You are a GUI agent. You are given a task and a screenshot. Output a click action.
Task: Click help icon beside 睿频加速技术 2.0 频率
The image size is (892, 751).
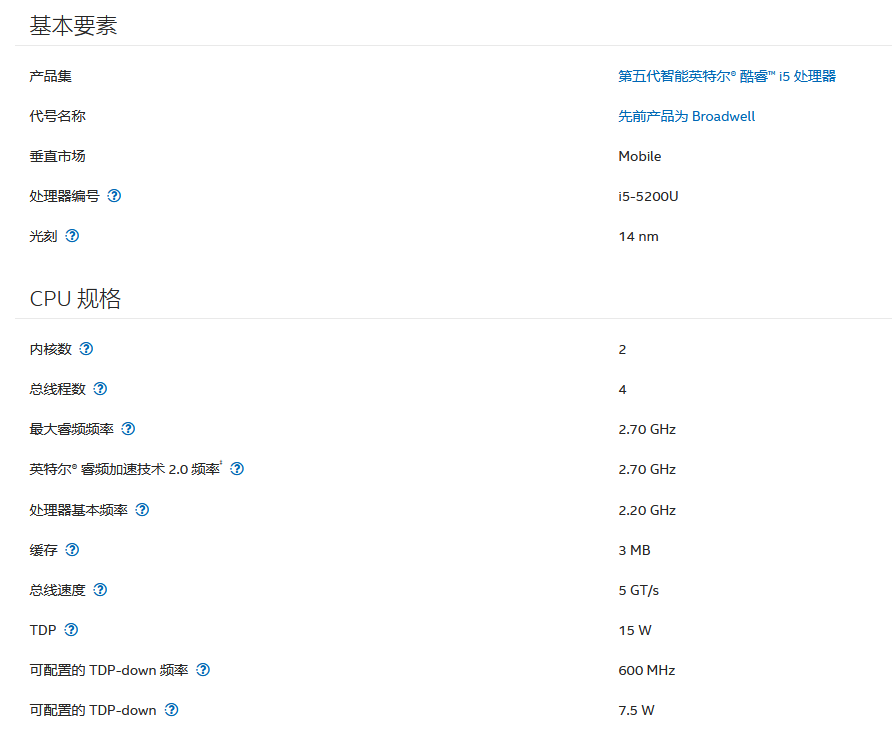tap(237, 469)
